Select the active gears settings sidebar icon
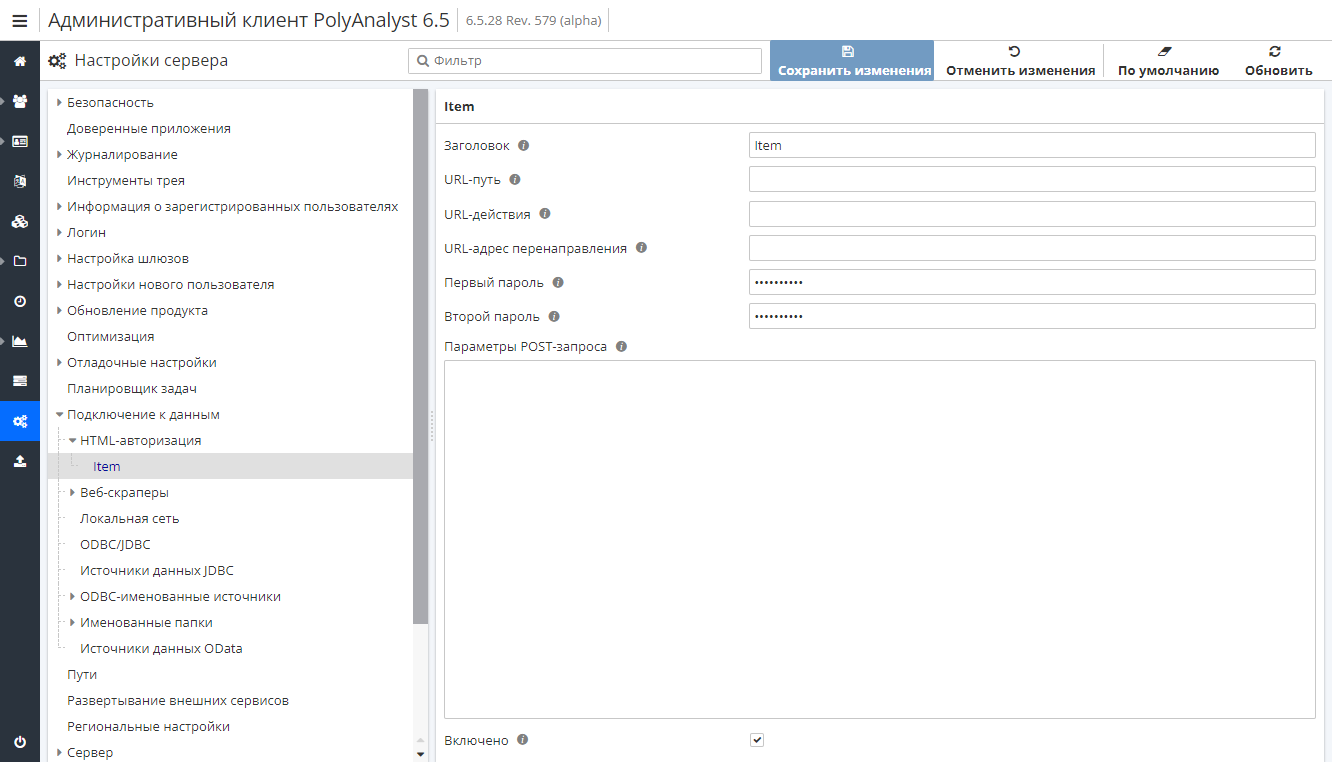This screenshot has width=1332, height=762. coord(20,421)
